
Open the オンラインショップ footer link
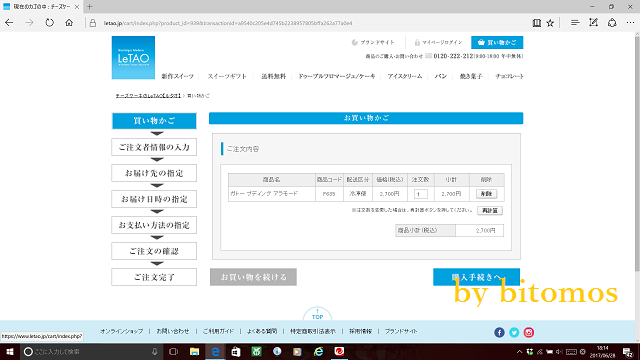(x=122, y=331)
